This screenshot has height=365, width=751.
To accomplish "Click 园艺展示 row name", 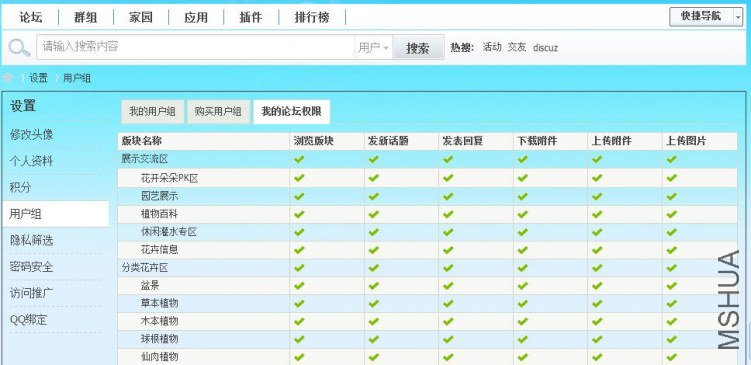I will click(x=159, y=196).
